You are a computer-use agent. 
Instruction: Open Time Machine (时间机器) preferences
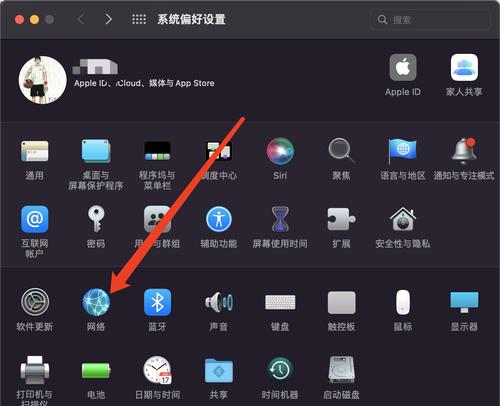[280, 370]
